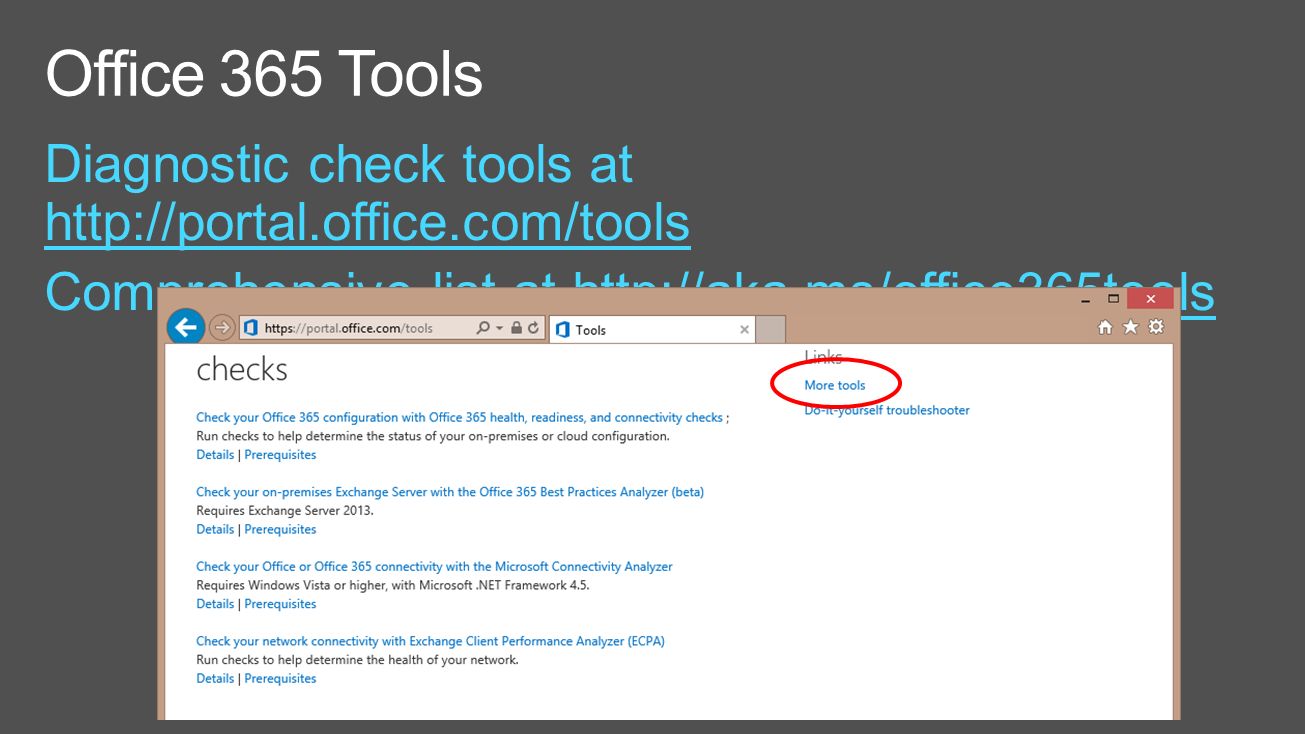Close the Tools tab
The image size is (1305, 734).
tap(744, 329)
